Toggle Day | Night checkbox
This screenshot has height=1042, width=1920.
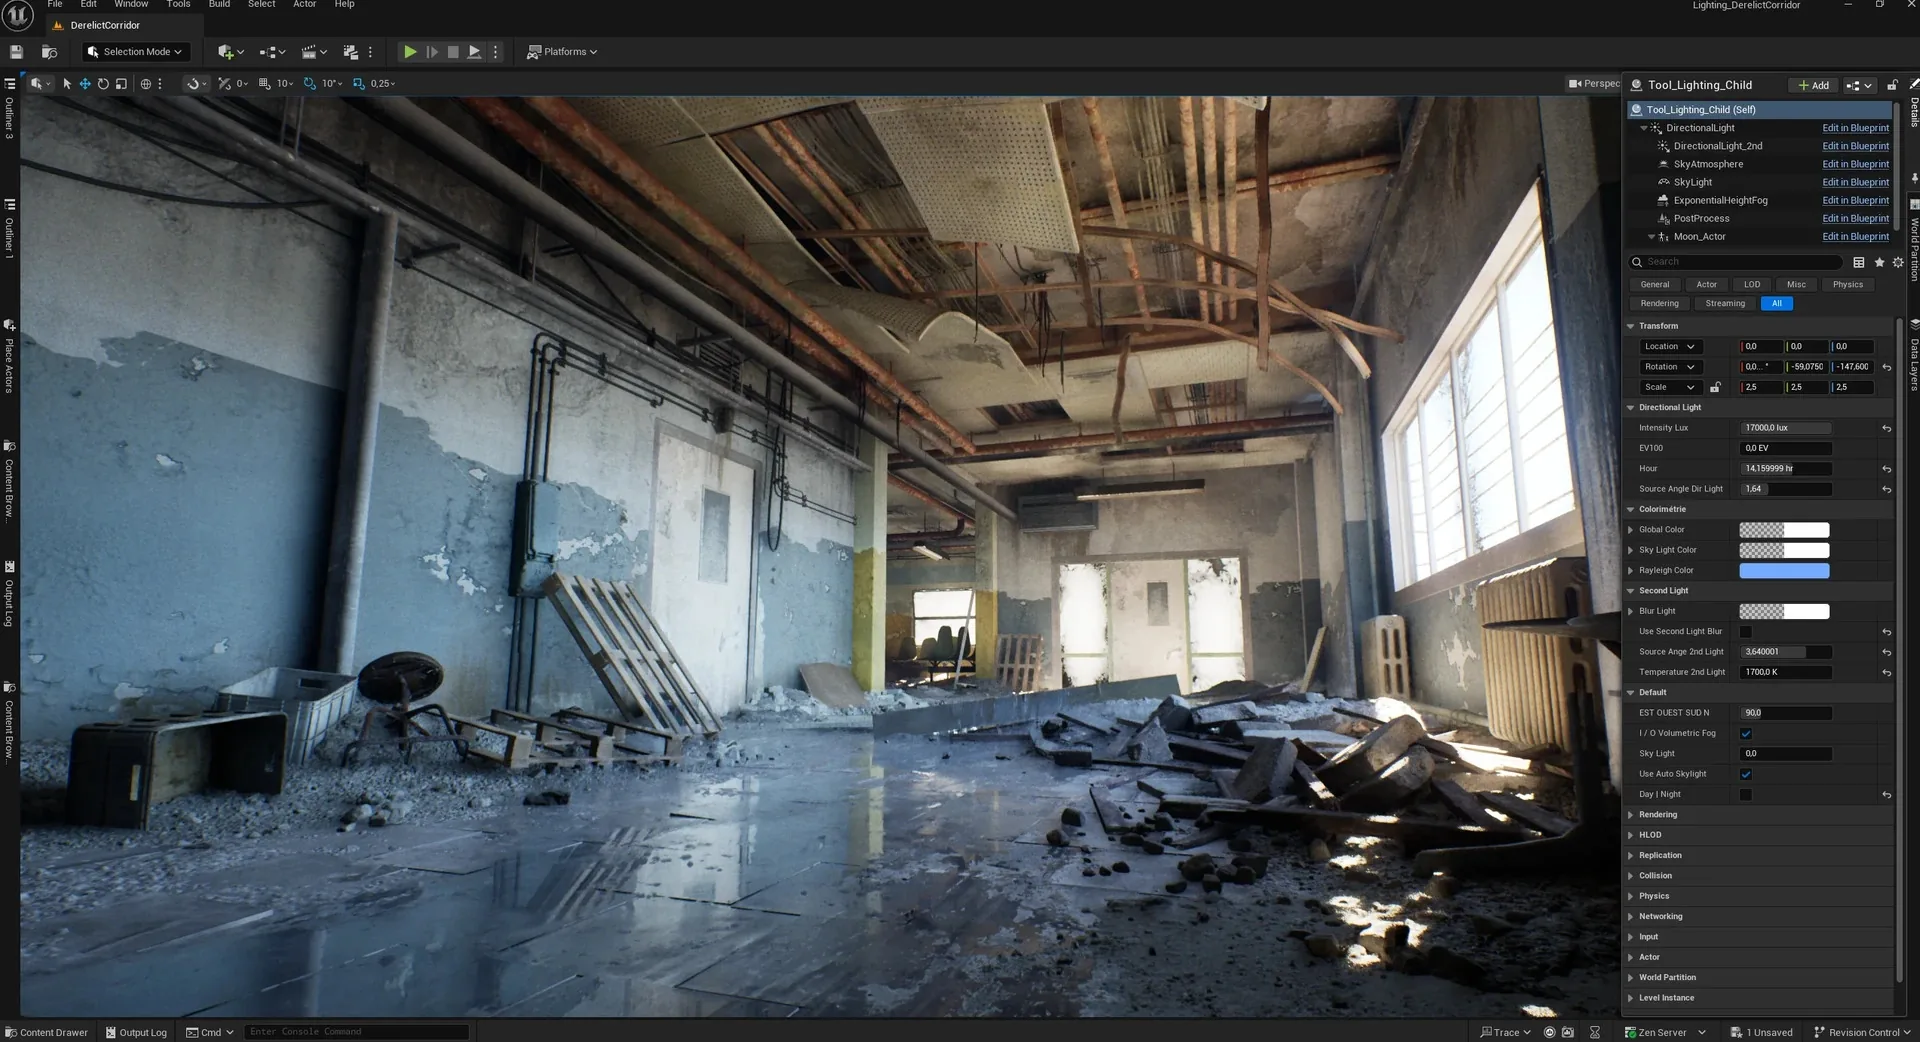click(x=1746, y=795)
